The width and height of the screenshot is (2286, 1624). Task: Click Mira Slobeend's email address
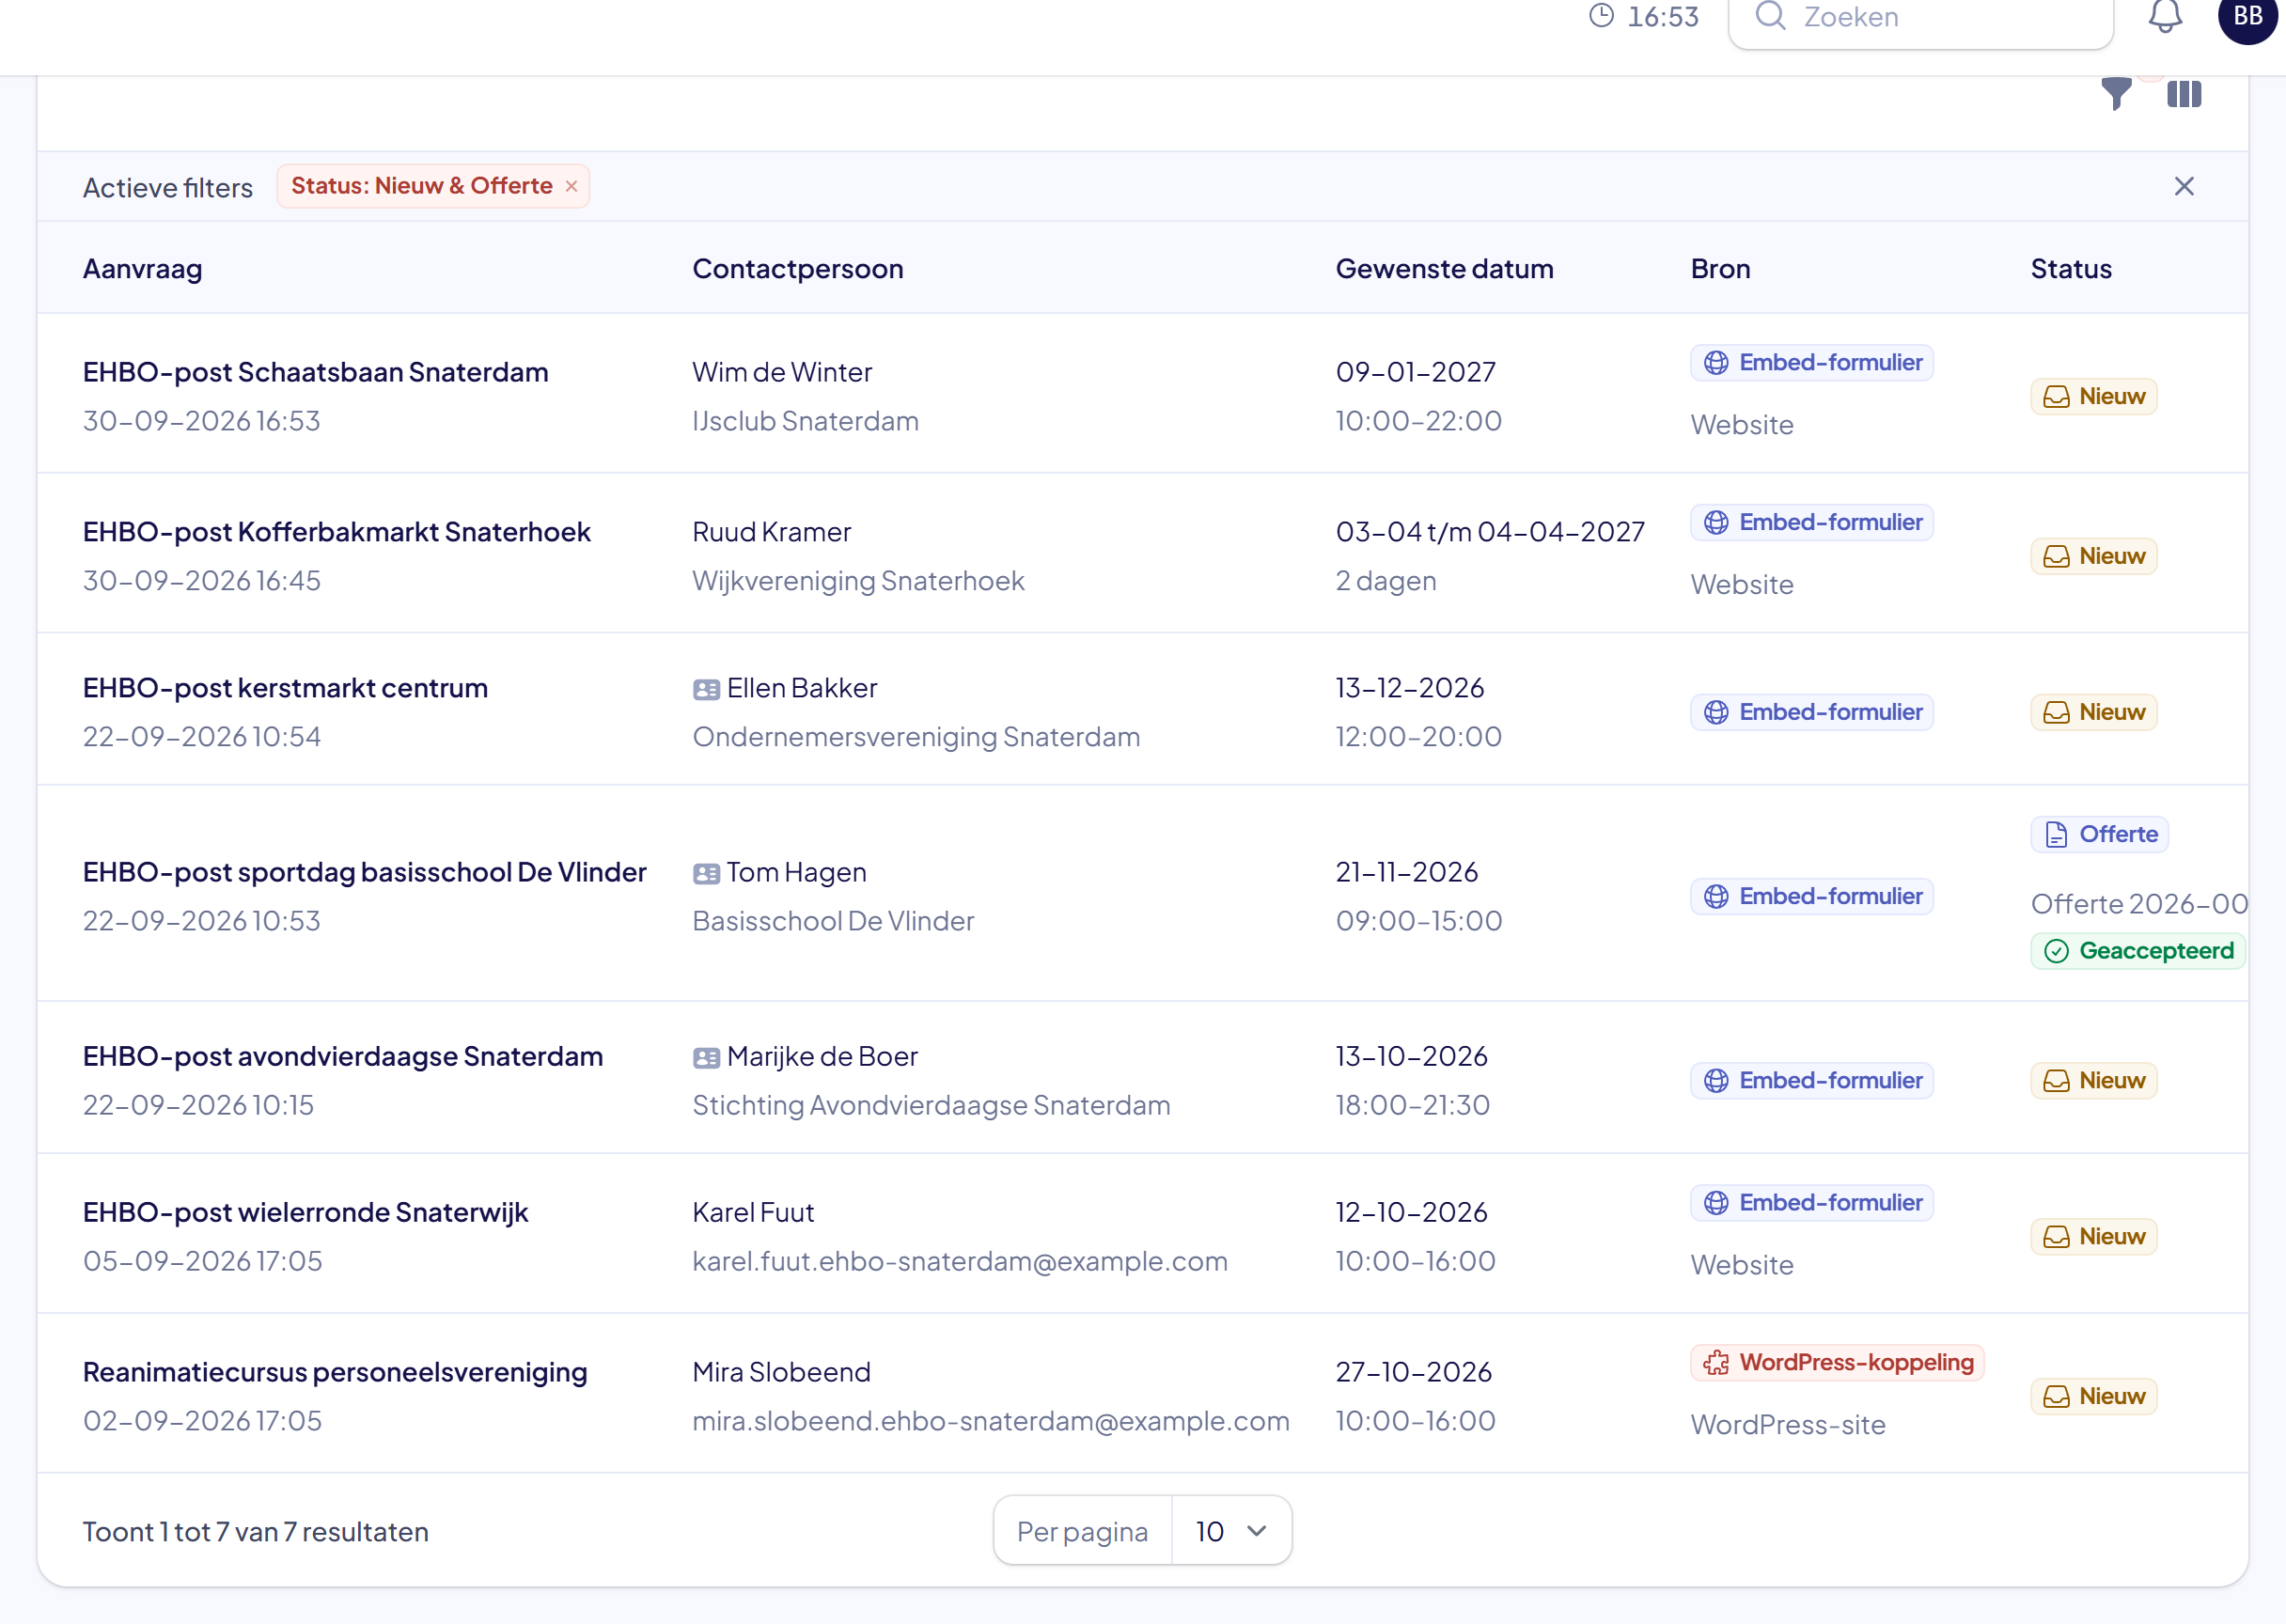[991, 1421]
